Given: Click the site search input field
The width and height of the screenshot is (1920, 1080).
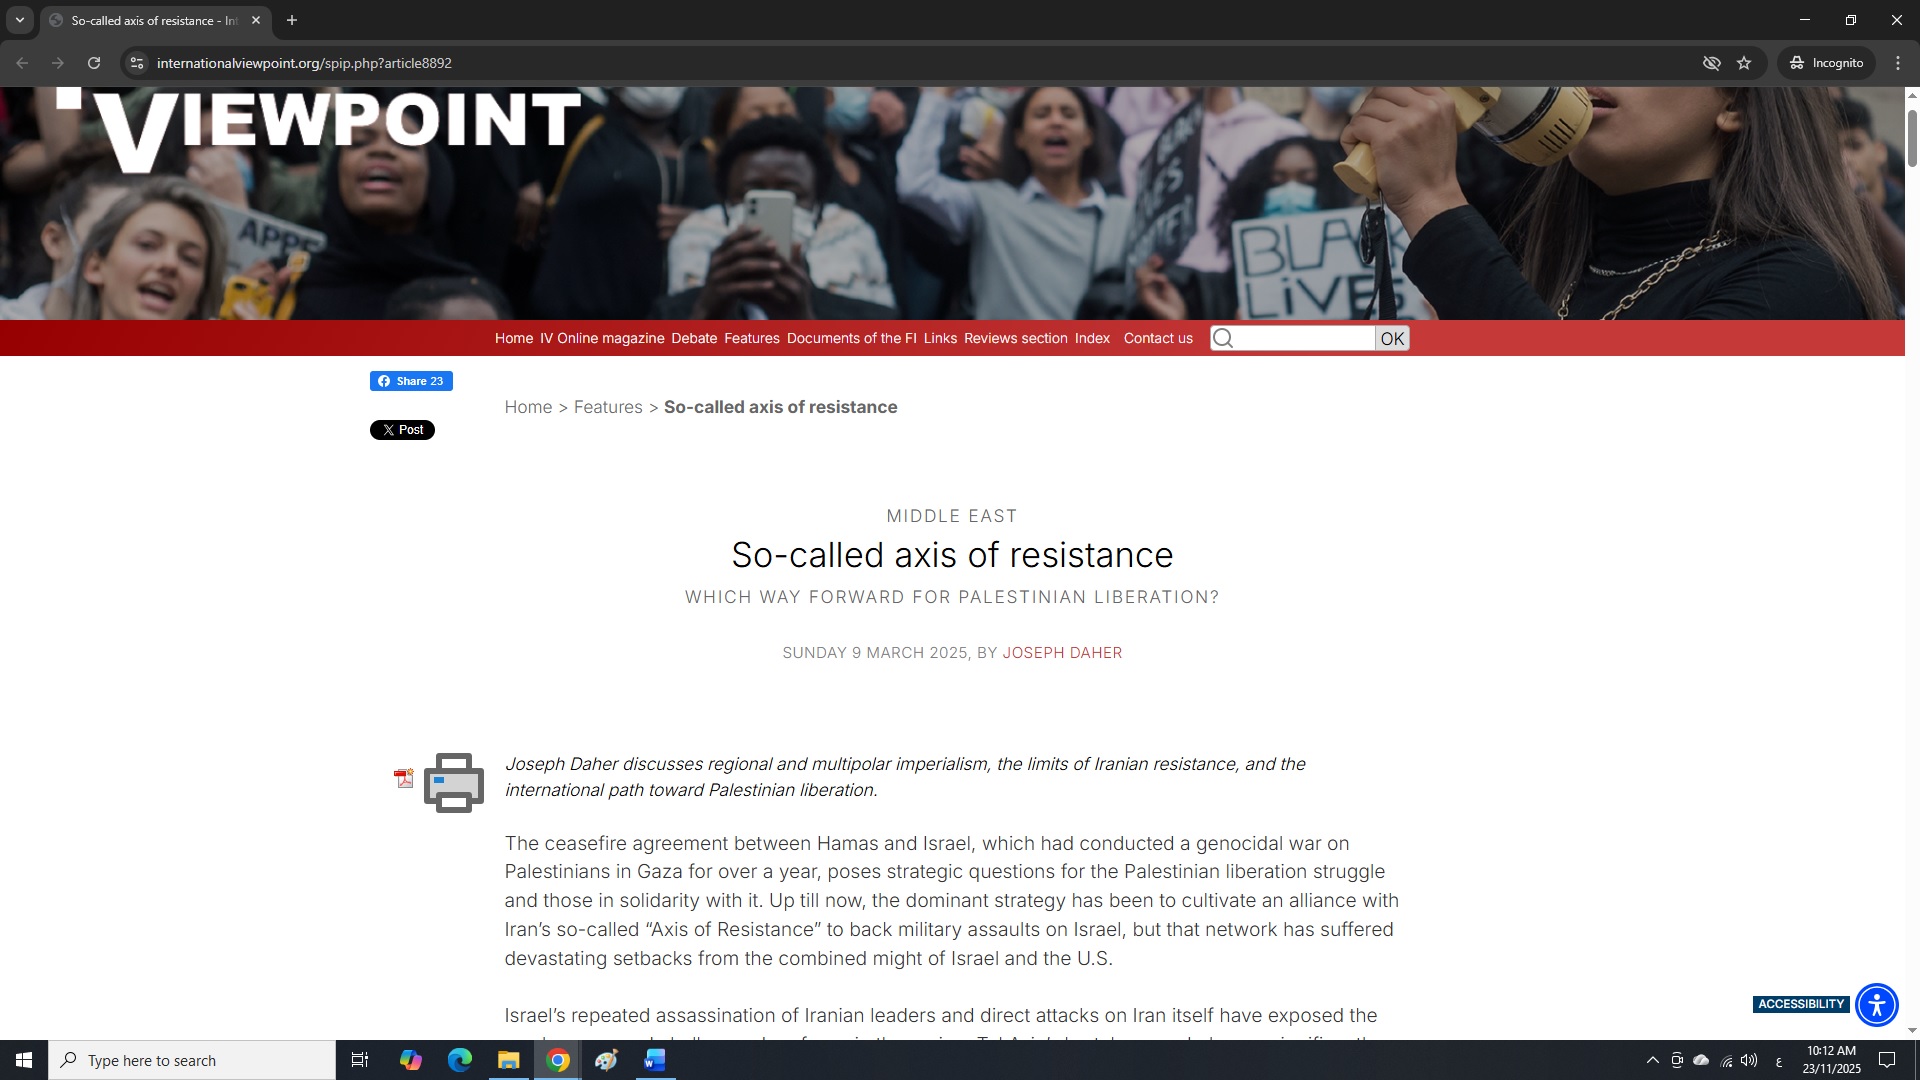Looking at the screenshot, I should (x=1293, y=338).
